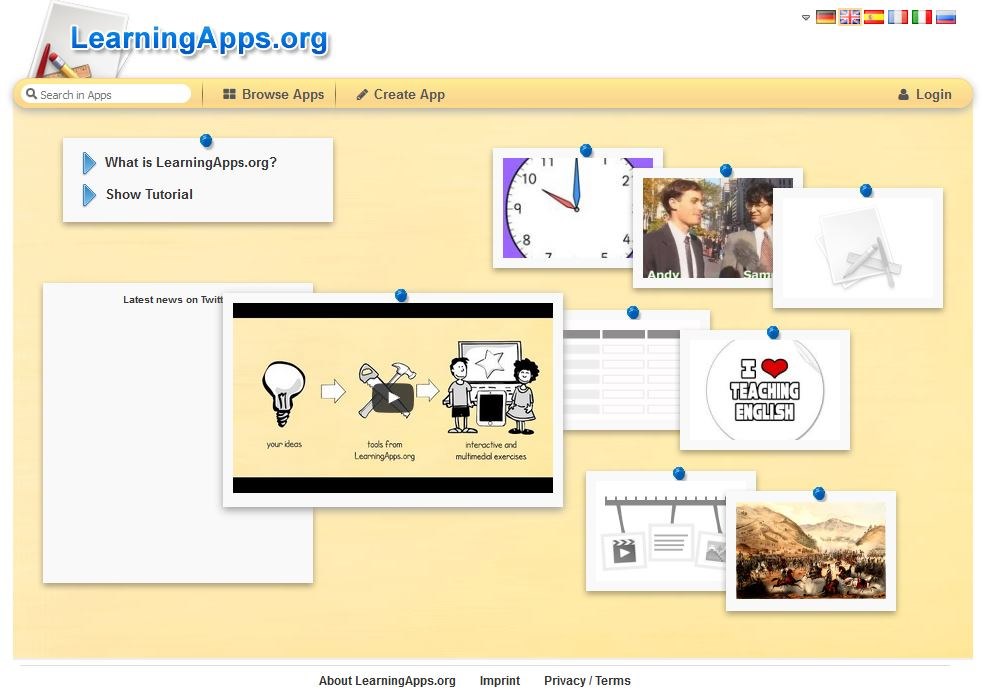Click the LearningApps.org logo
The height and width of the screenshot is (699, 987).
[x=198, y=40]
